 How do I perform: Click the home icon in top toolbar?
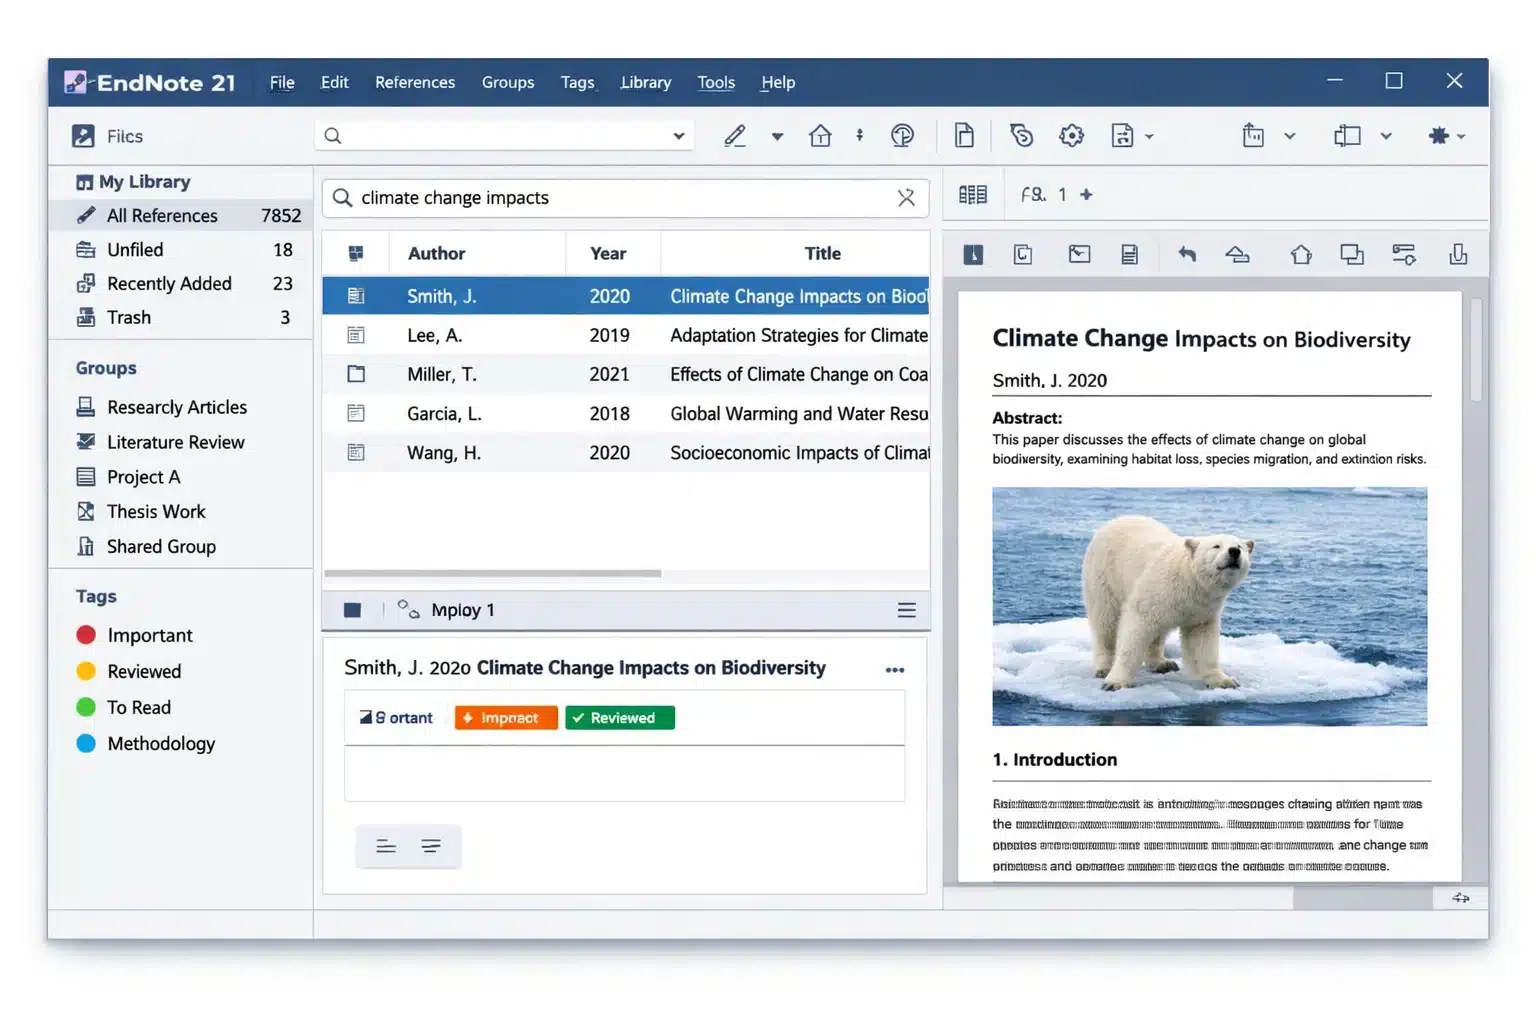820,136
